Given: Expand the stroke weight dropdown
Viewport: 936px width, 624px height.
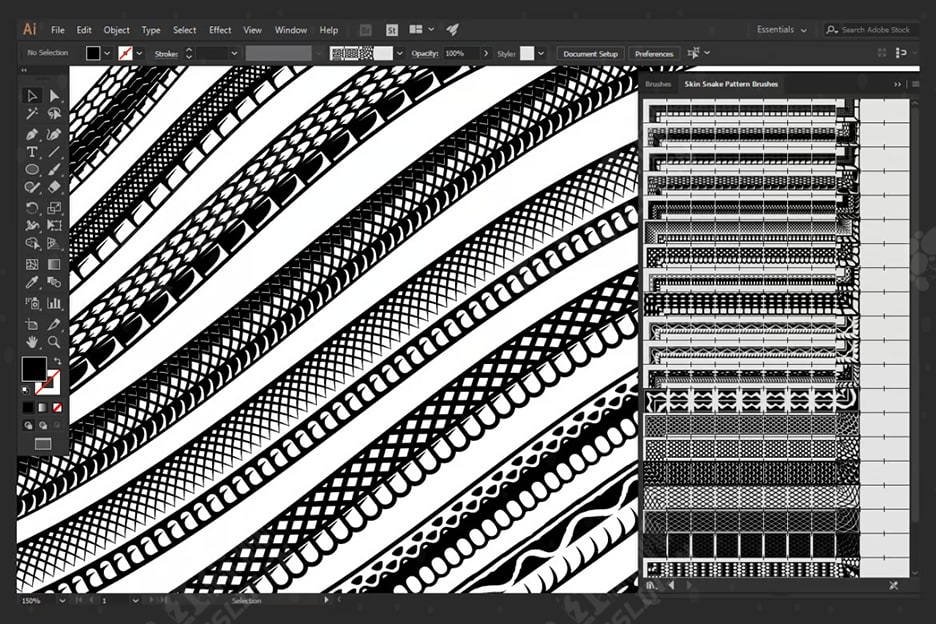Looking at the screenshot, I should pyautogui.click(x=234, y=53).
